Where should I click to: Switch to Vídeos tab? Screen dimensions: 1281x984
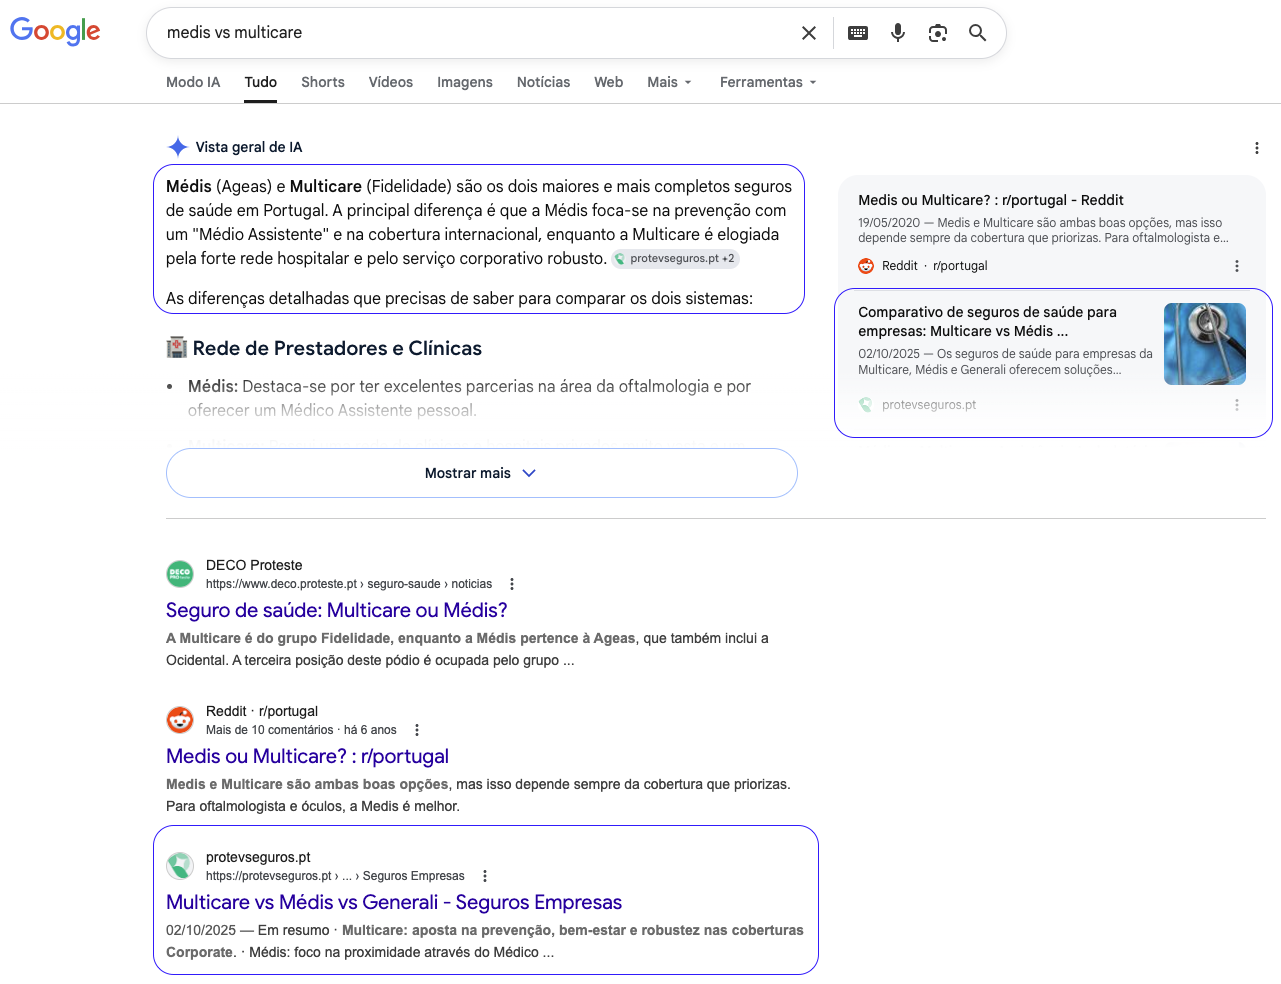click(391, 82)
